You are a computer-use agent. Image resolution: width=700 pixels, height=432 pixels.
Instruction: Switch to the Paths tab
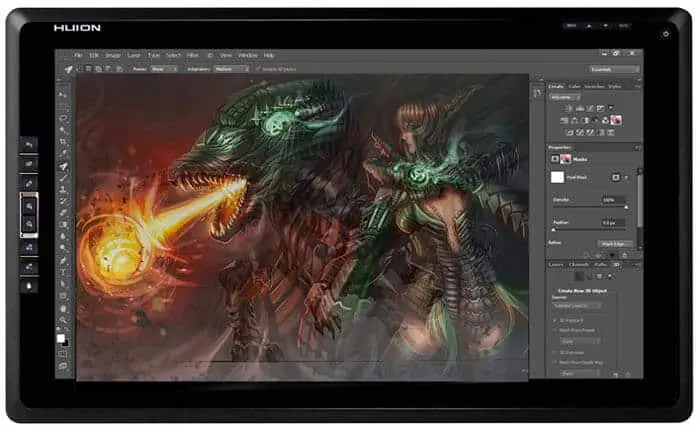click(600, 265)
